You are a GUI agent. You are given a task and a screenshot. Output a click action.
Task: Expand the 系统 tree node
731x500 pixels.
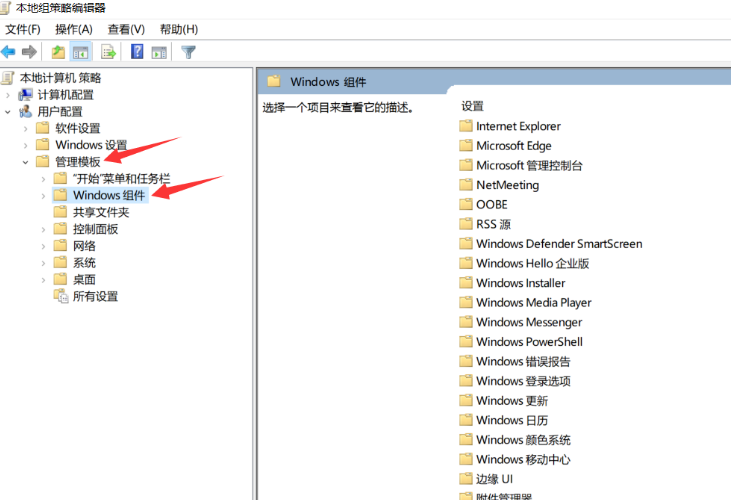tap(43, 263)
